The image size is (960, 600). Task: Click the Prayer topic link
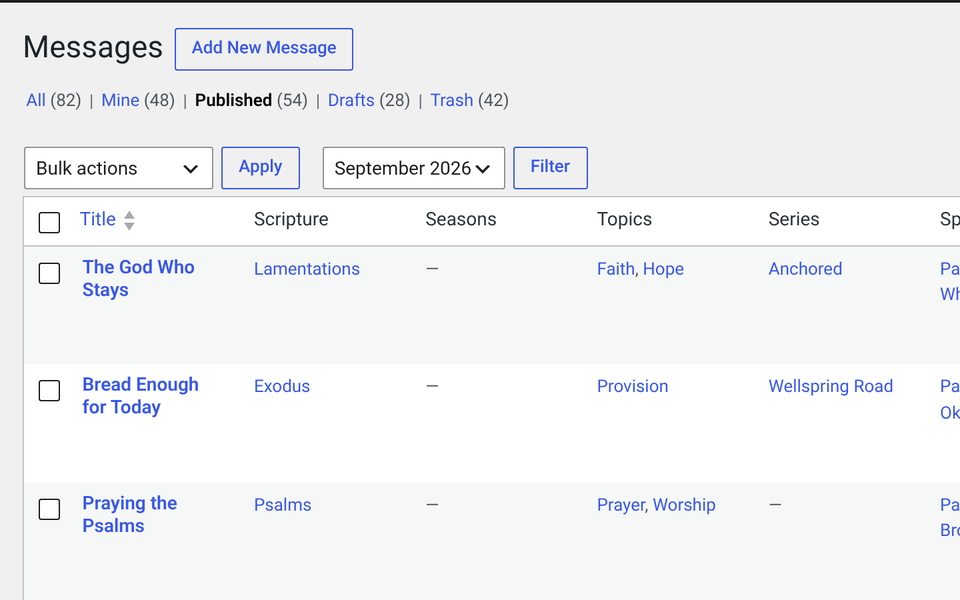[621, 505]
